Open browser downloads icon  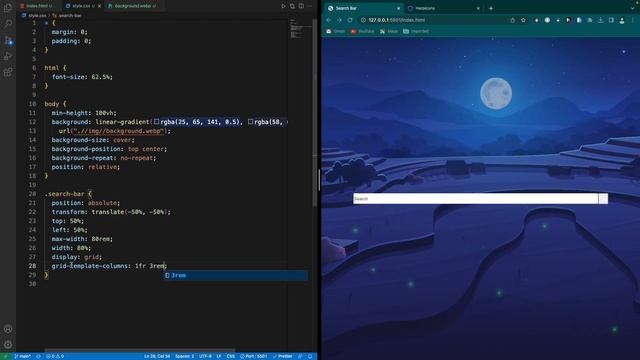(600, 20)
